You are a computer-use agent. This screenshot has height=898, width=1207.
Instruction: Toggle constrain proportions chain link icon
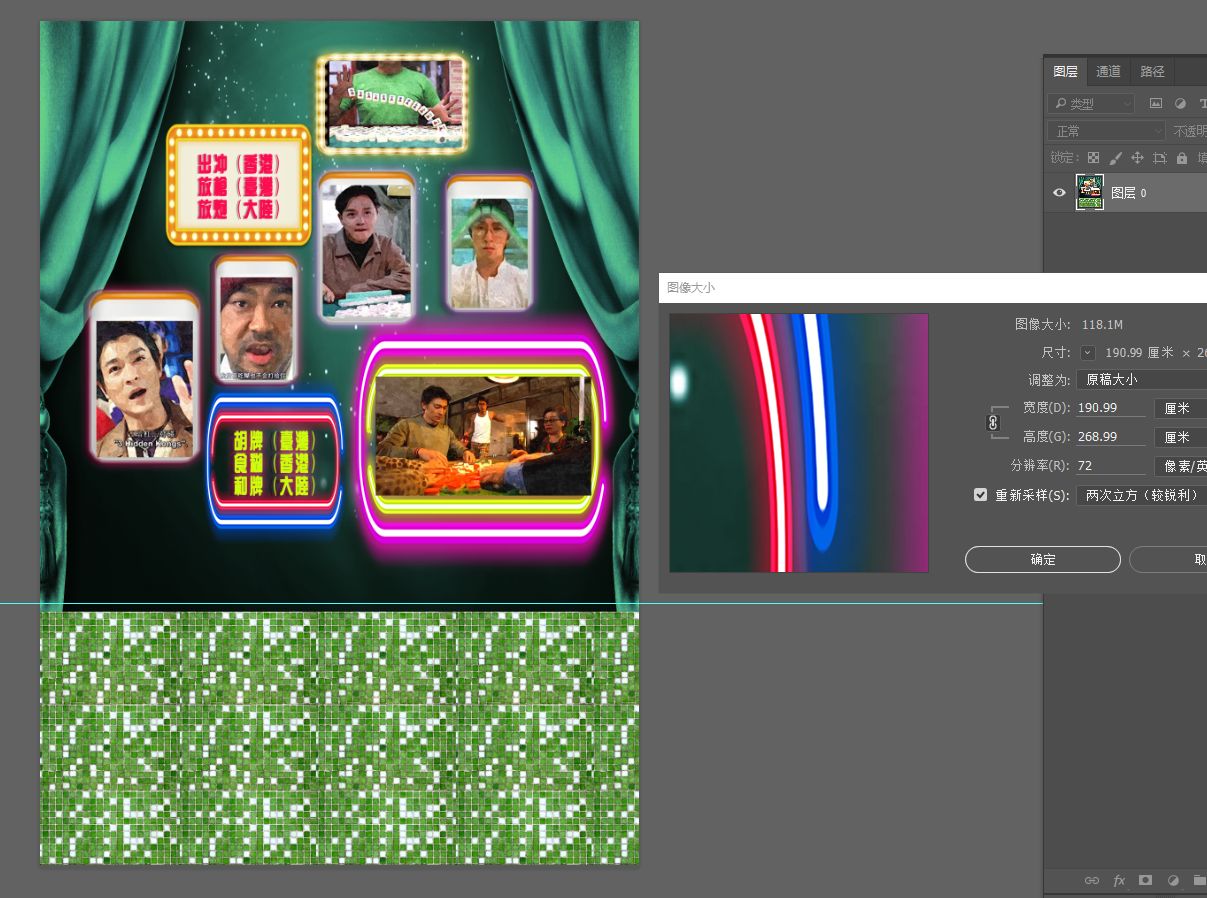(993, 423)
